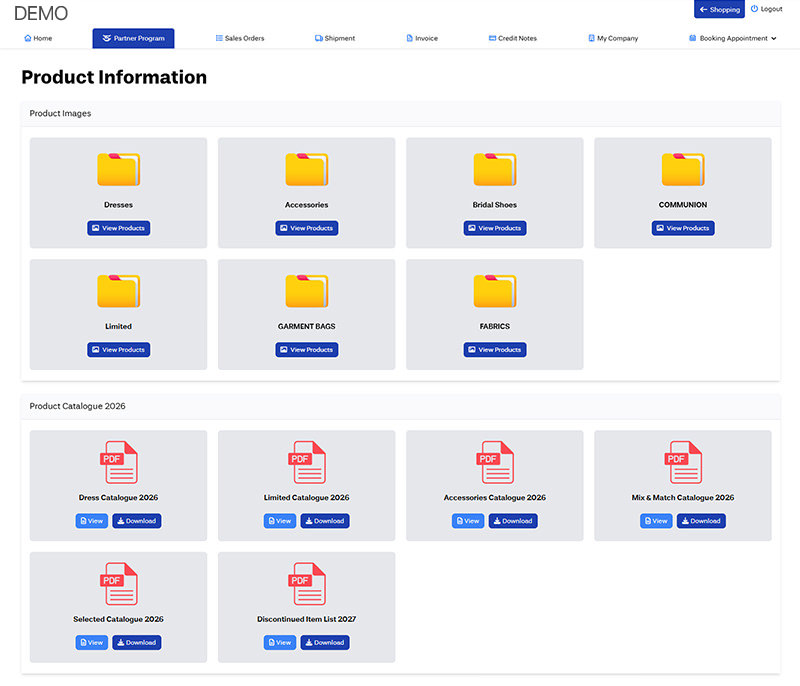
Task: Open the My Company tab
Action: coord(613,38)
